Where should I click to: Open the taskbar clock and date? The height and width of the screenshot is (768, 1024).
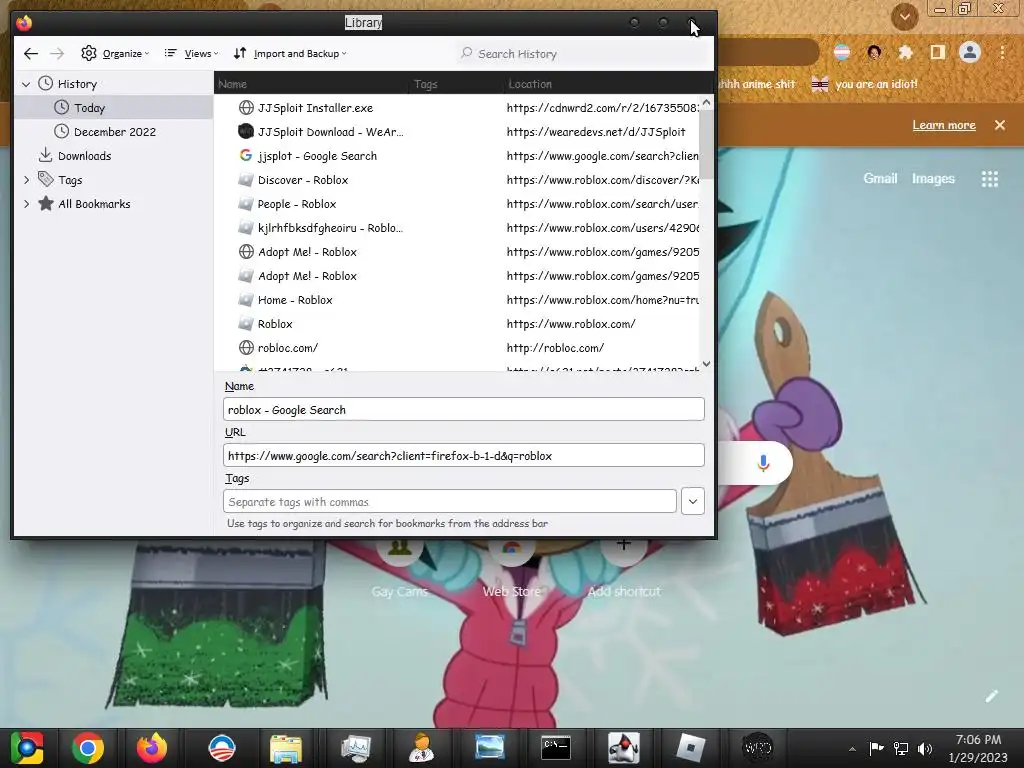click(x=978, y=748)
